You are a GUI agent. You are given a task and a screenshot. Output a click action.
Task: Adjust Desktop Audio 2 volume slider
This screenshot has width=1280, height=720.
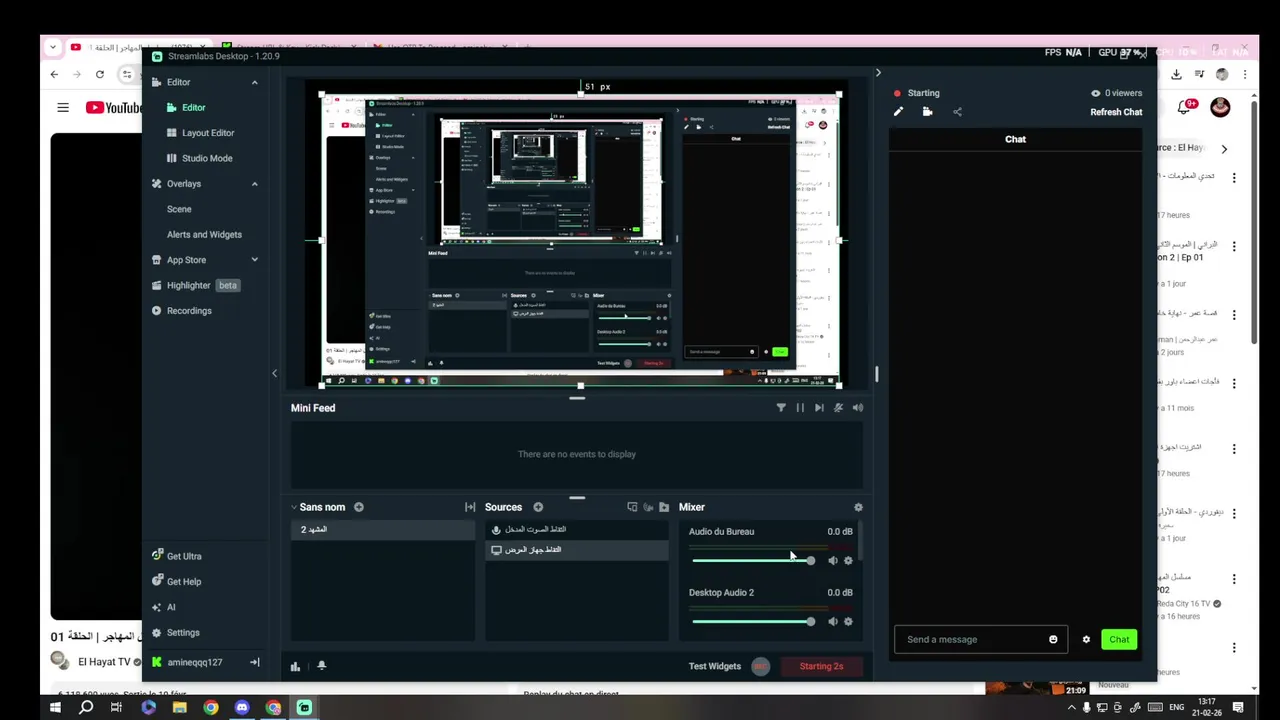click(x=753, y=622)
